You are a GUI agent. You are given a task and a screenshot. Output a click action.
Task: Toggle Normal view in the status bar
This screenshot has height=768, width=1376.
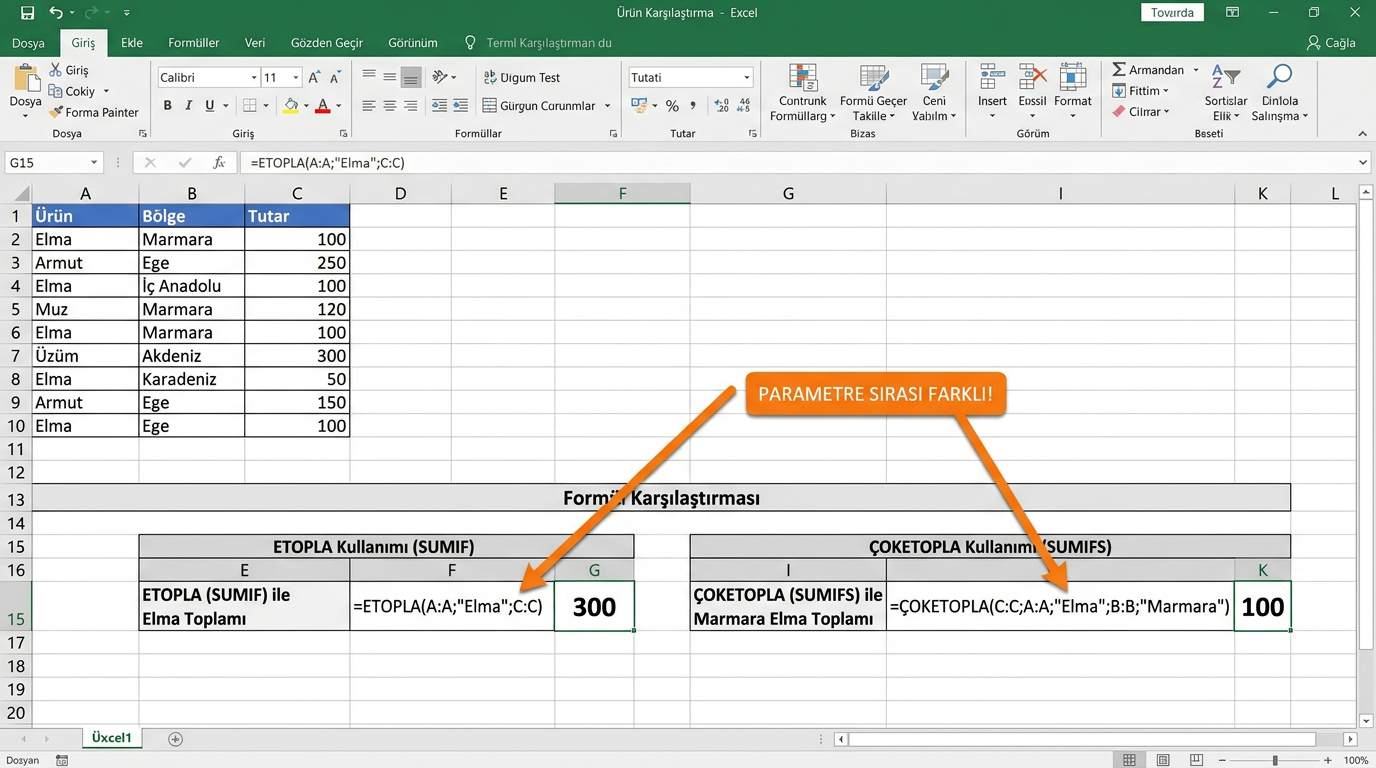click(x=1129, y=761)
